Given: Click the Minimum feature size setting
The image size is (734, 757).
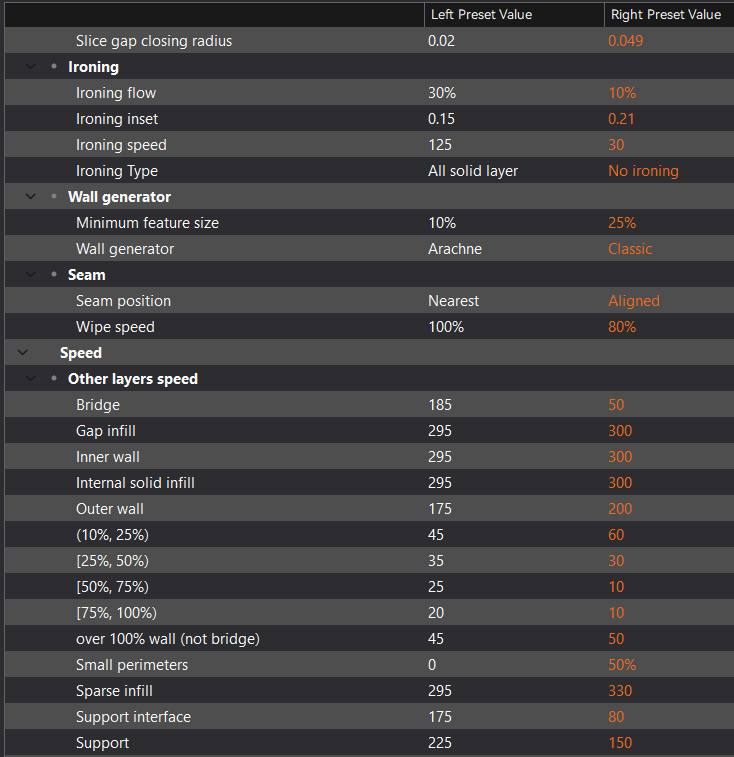Looking at the screenshot, I should pos(147,223).
